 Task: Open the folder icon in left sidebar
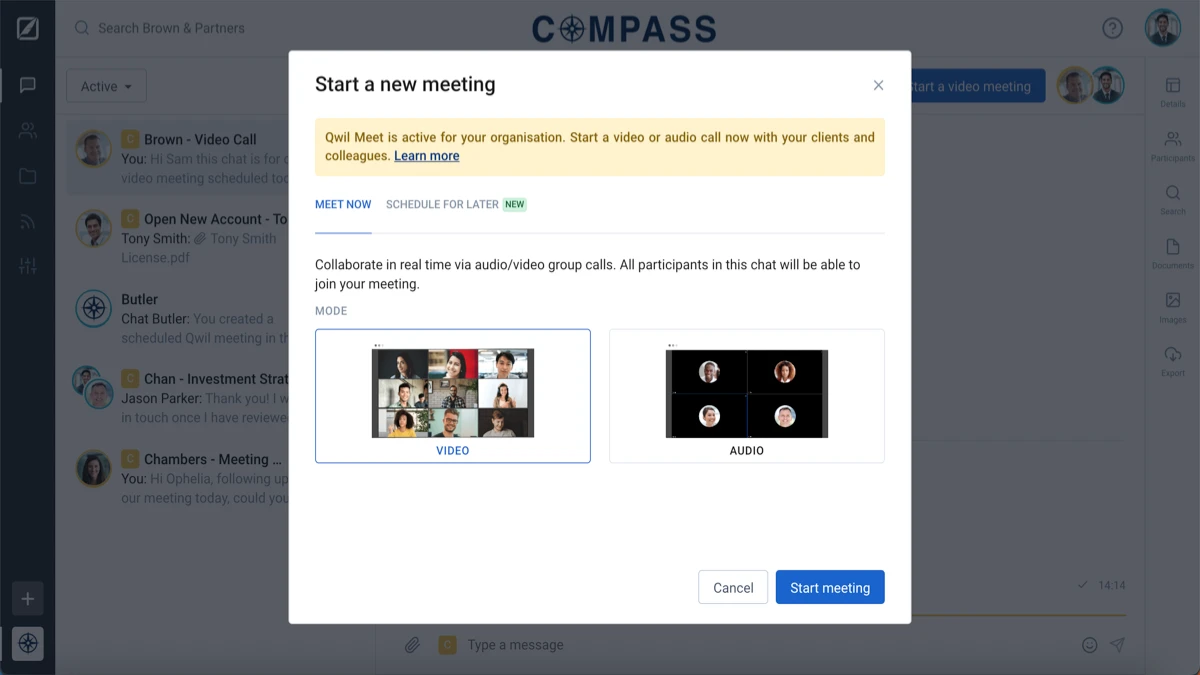coord(28,177)
